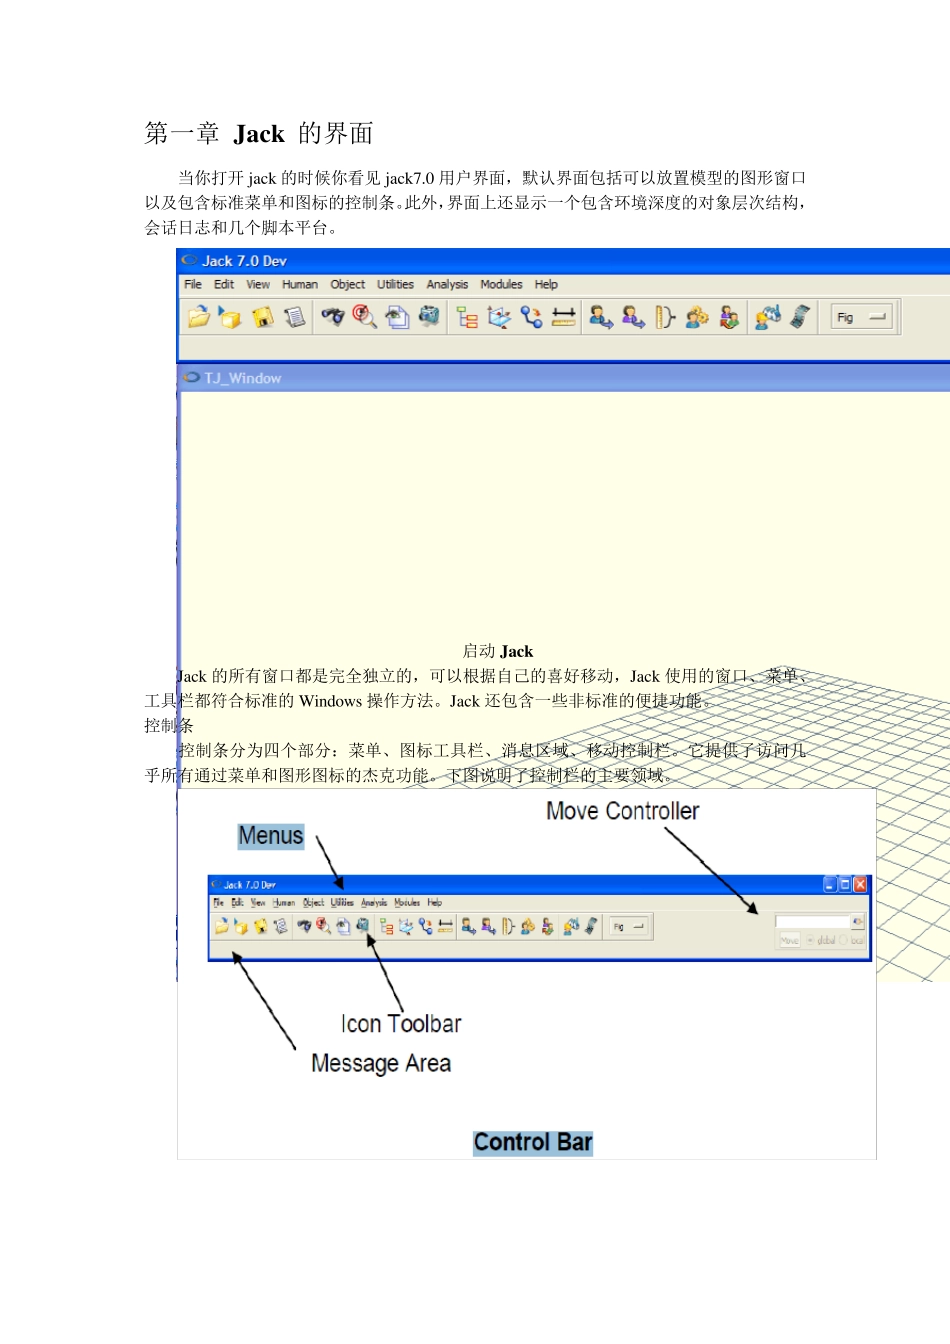The width and height of the screenshot is (950, 1344).
Task: Close the Jack window in Control Bar figure
Action: pos(860,885)
